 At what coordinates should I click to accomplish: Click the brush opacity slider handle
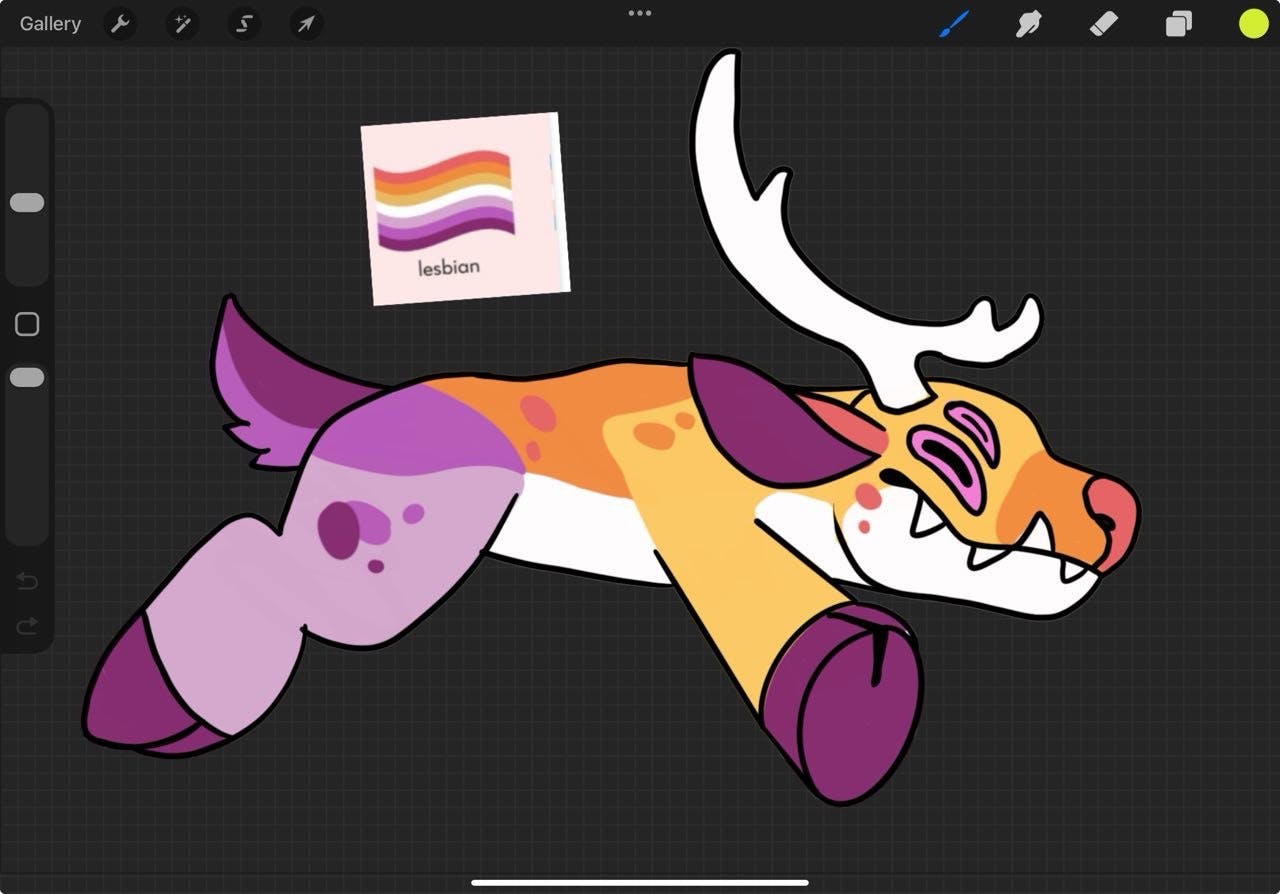click(x=27, y=377)
